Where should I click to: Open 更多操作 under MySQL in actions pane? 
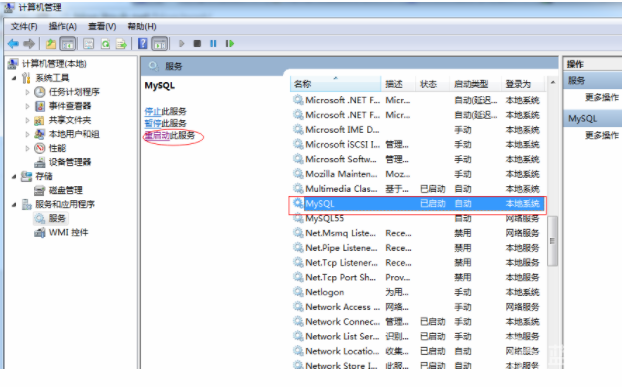point(601,135)
